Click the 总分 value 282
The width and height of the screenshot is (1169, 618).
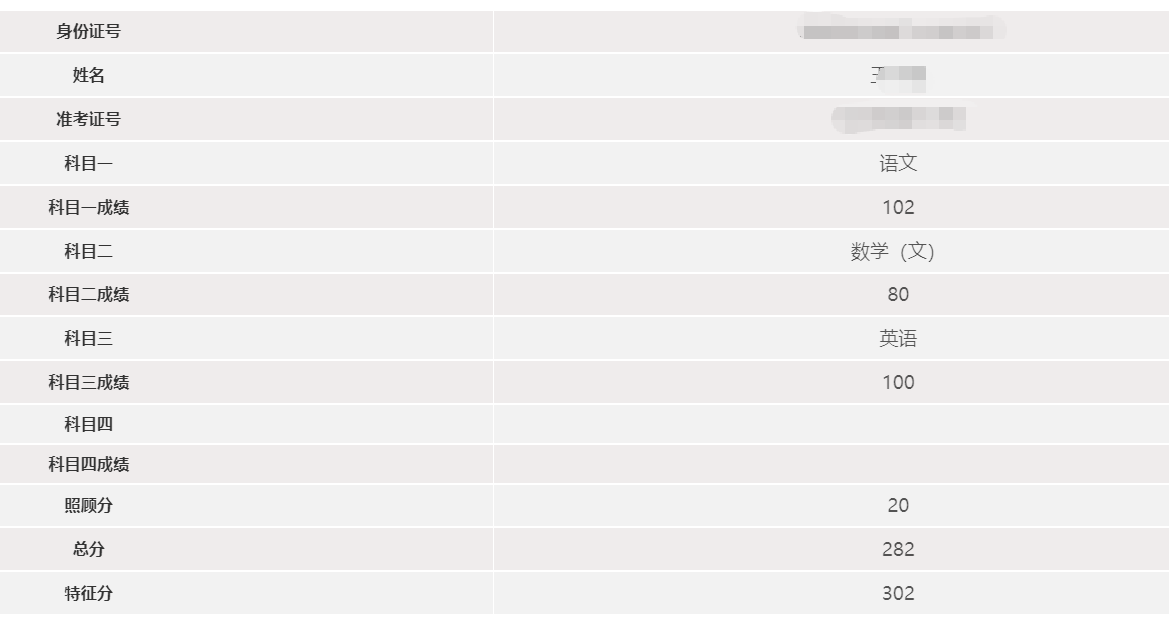coord(898,550)
